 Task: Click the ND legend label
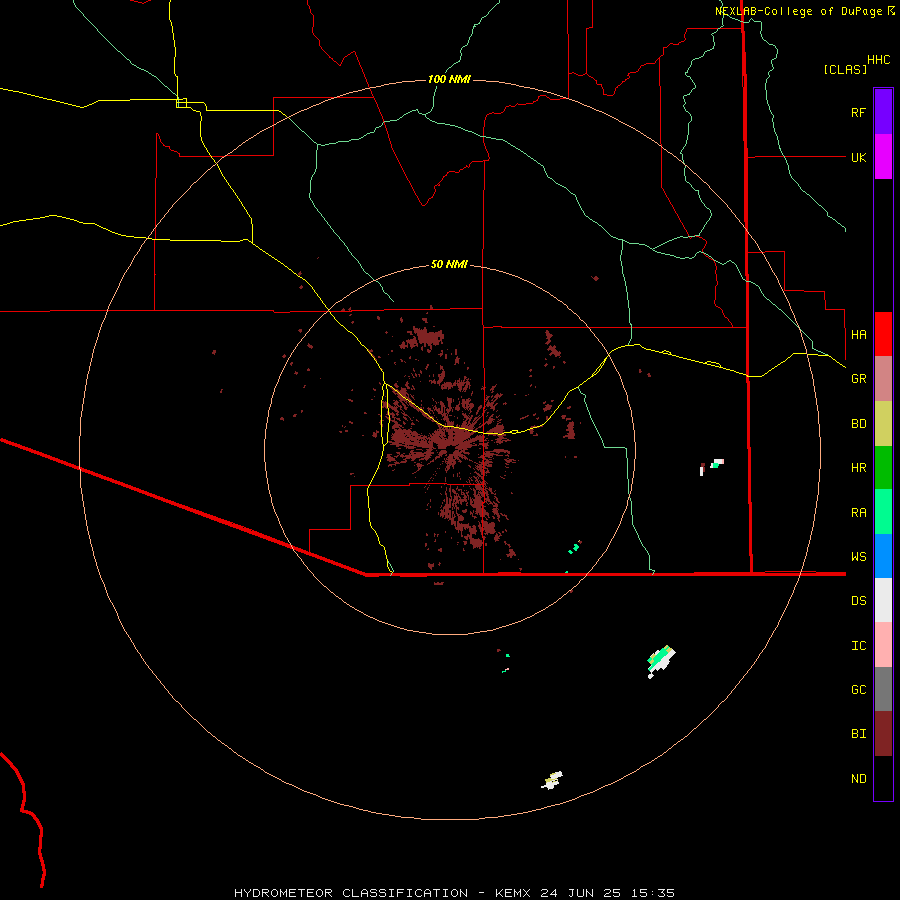point(858,779)
